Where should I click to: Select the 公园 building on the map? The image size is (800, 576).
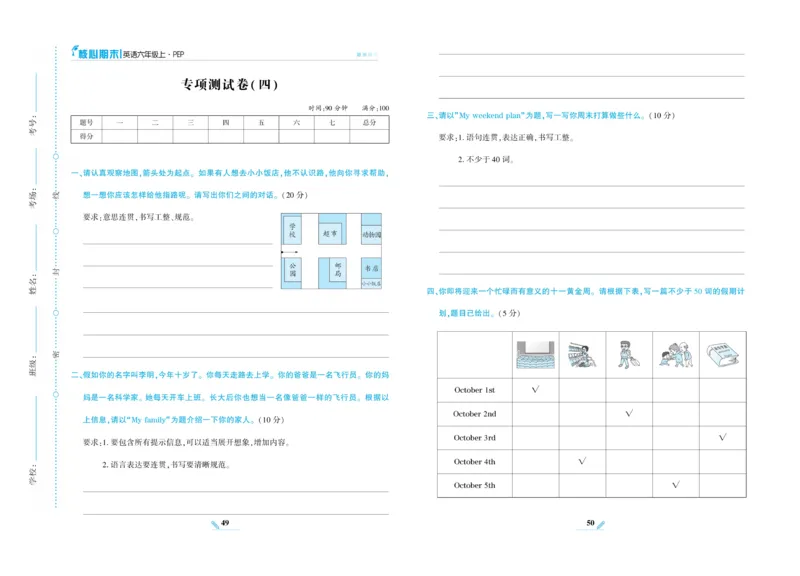[293, 270]
